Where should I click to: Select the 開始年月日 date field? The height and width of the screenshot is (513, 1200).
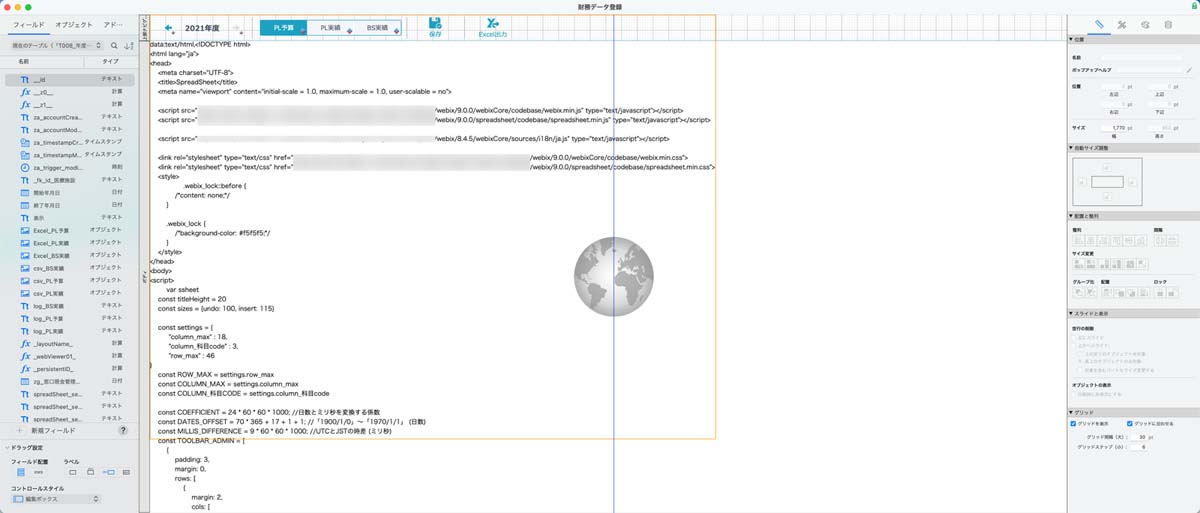tap(70, 192)
